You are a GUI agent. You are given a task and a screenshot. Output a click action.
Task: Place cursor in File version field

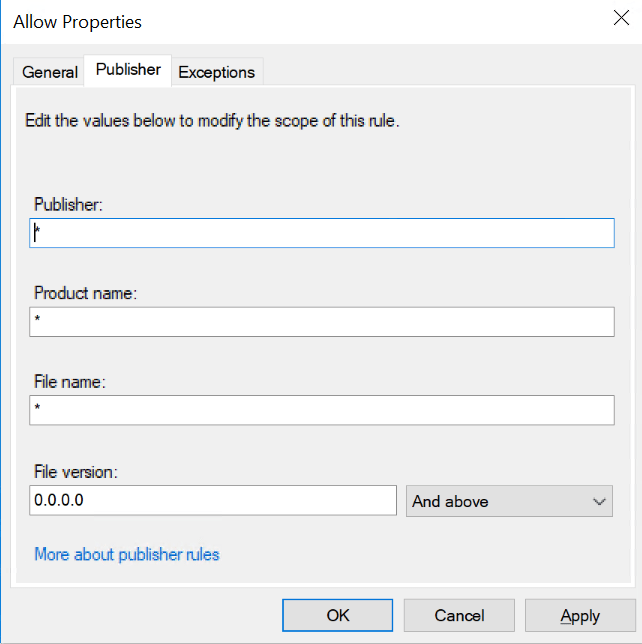tap(213, 500)
